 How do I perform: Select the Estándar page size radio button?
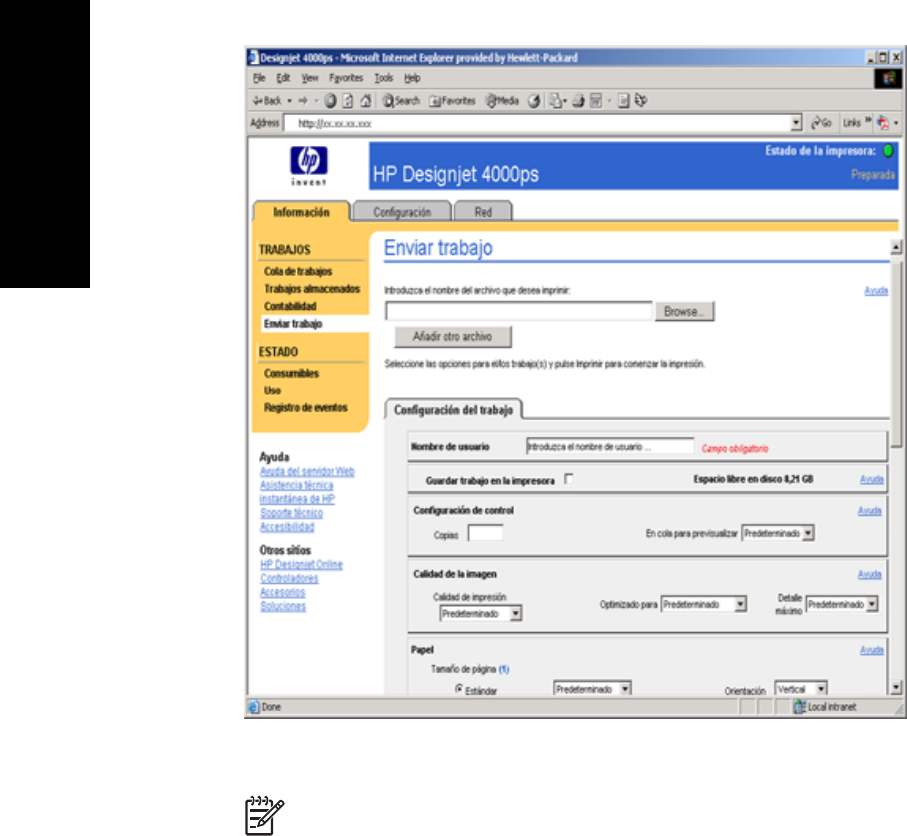[x=459, y=689]
